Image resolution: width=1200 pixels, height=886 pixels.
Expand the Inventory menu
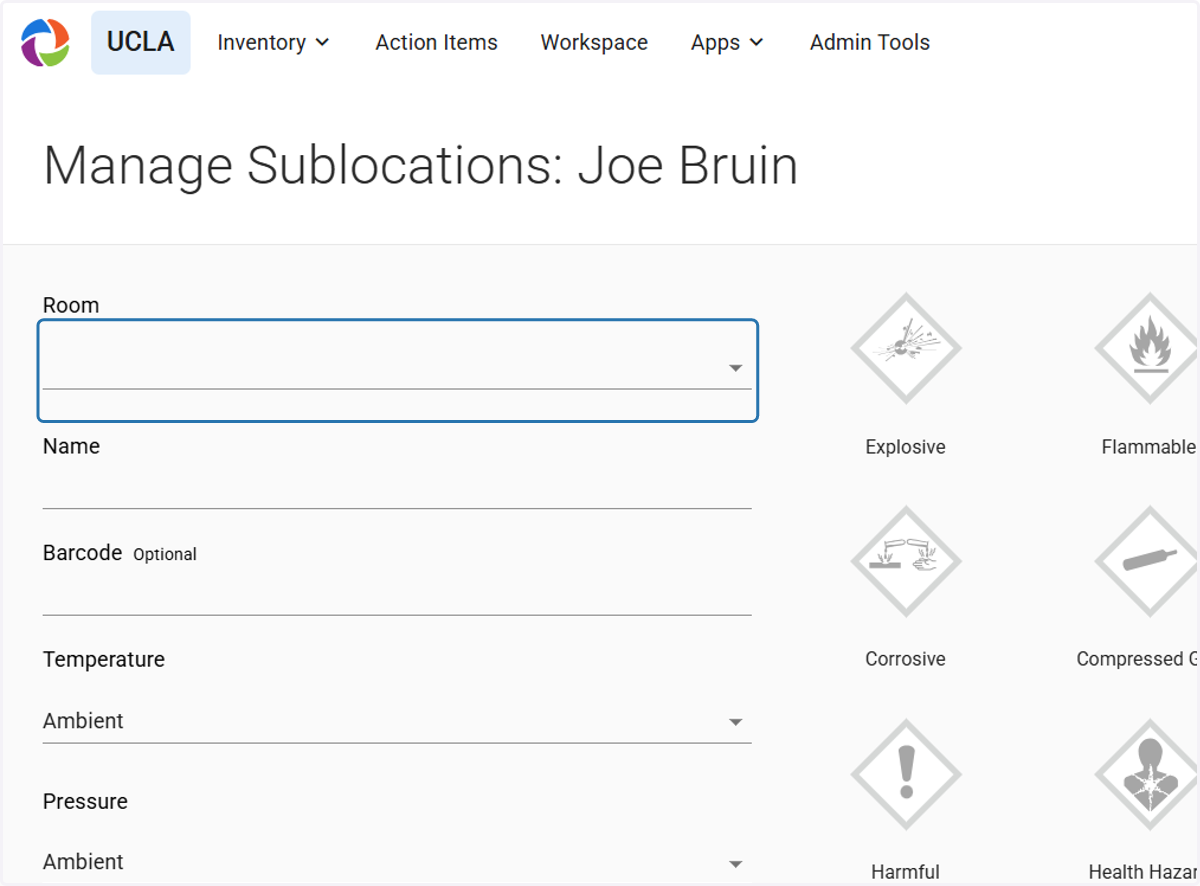[x=273, y=42]
